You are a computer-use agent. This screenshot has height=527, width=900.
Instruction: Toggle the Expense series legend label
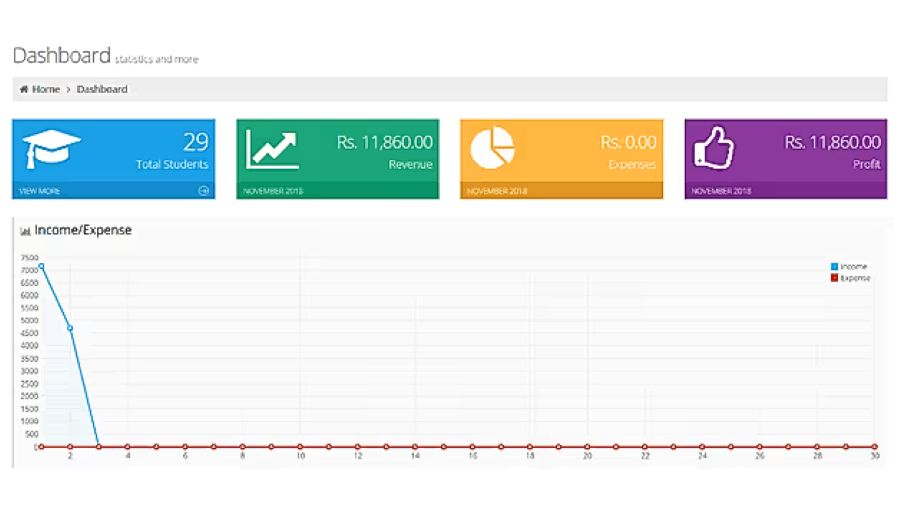click(856, 278)
